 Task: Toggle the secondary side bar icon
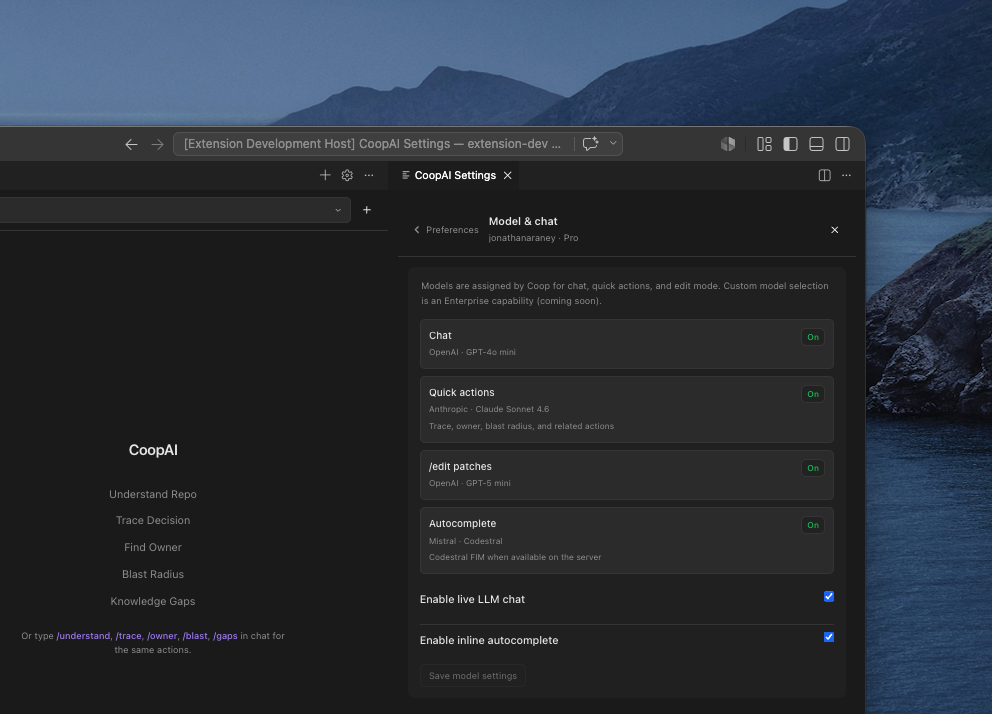pos(842,144)
